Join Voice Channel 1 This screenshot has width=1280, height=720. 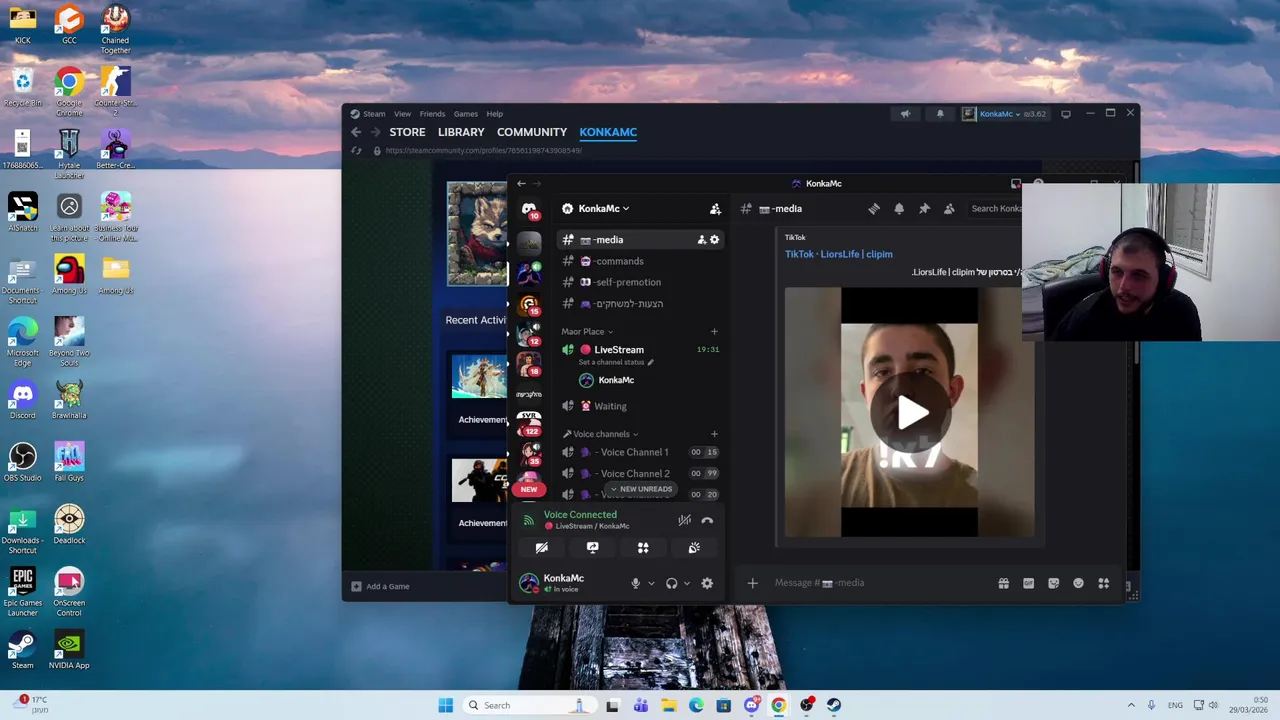pyautogui.click(x=640, y=452)
